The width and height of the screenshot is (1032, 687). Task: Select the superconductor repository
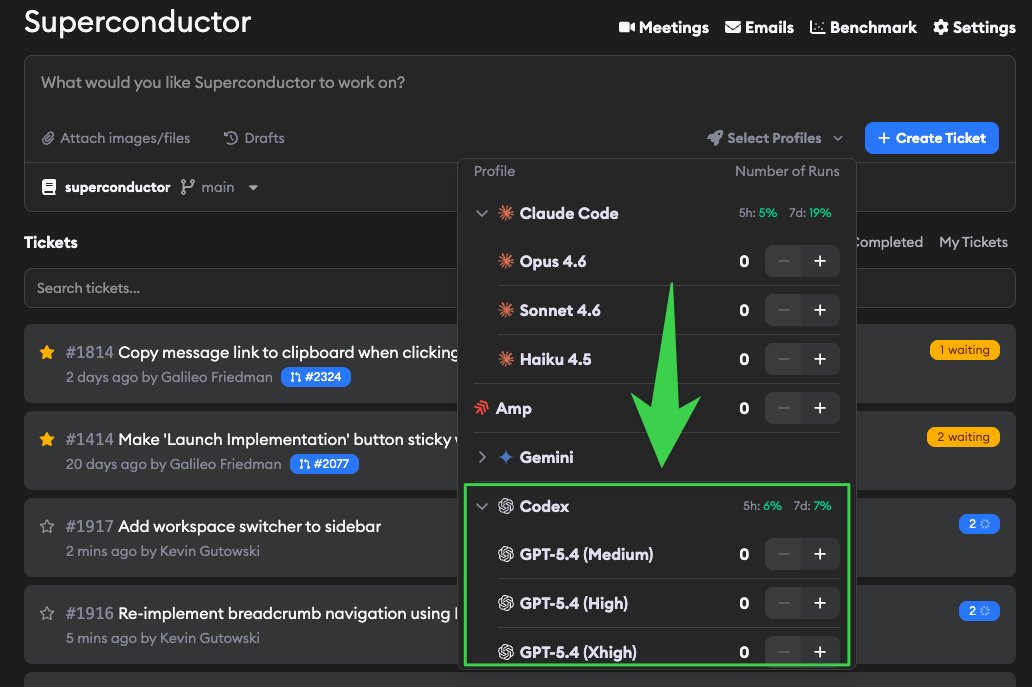(106, 188)
